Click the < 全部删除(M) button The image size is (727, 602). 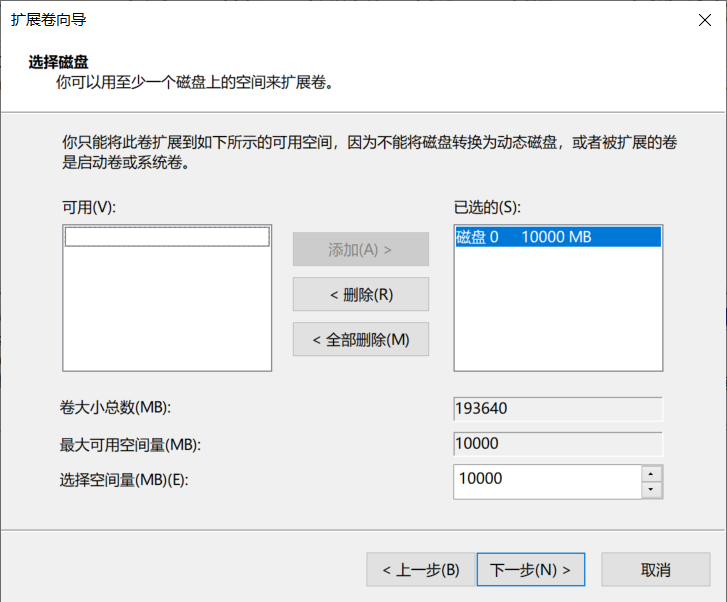tap(361, 339)
